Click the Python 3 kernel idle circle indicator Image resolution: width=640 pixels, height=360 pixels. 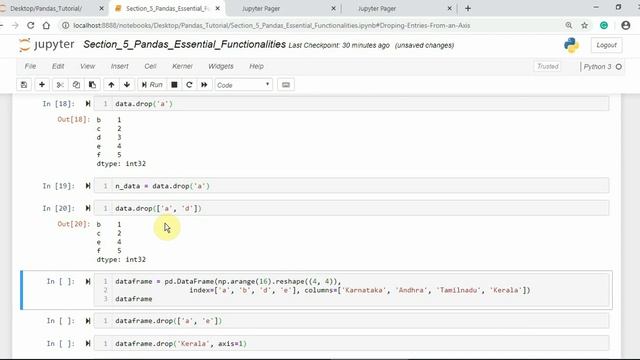pyautogui.click(x=619, y=67)
